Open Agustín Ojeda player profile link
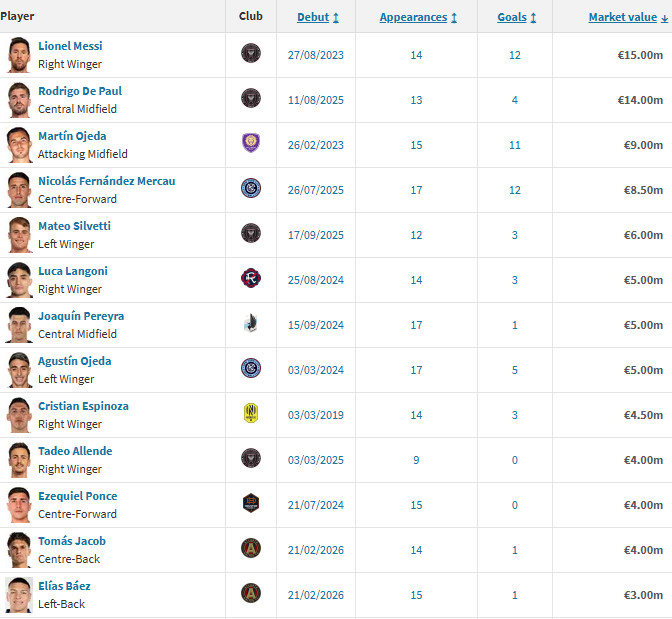The height and width of the screenshot is (619, 672). [75, 361]
